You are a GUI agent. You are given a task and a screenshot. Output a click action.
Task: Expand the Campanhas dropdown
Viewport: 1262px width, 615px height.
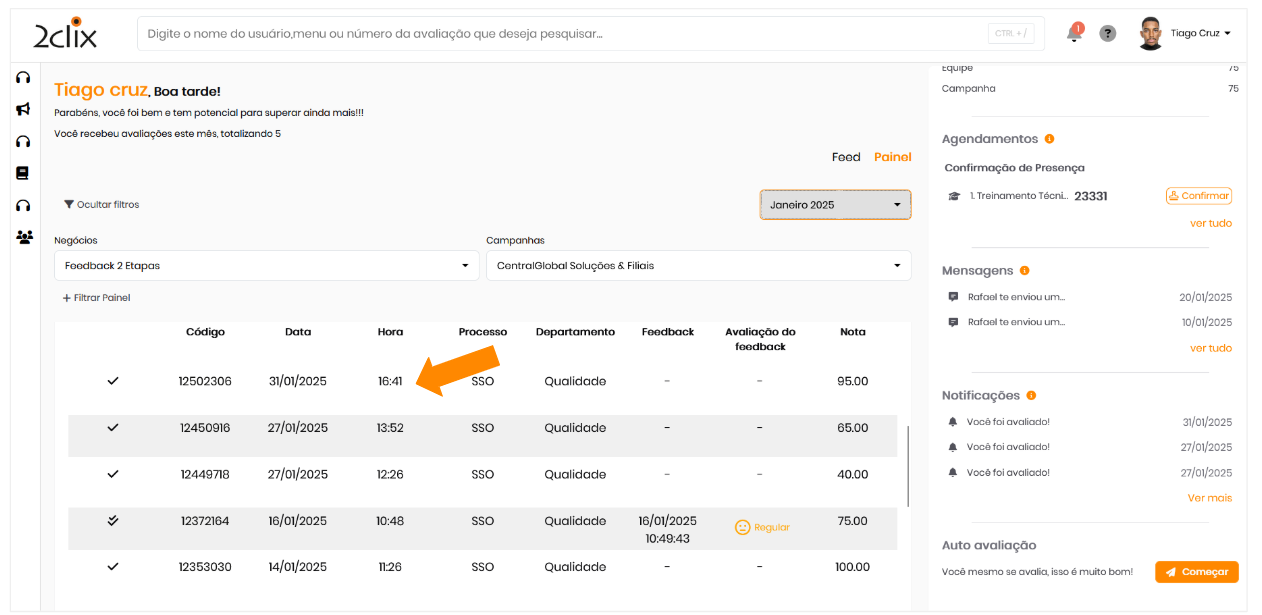pos(698,266)
